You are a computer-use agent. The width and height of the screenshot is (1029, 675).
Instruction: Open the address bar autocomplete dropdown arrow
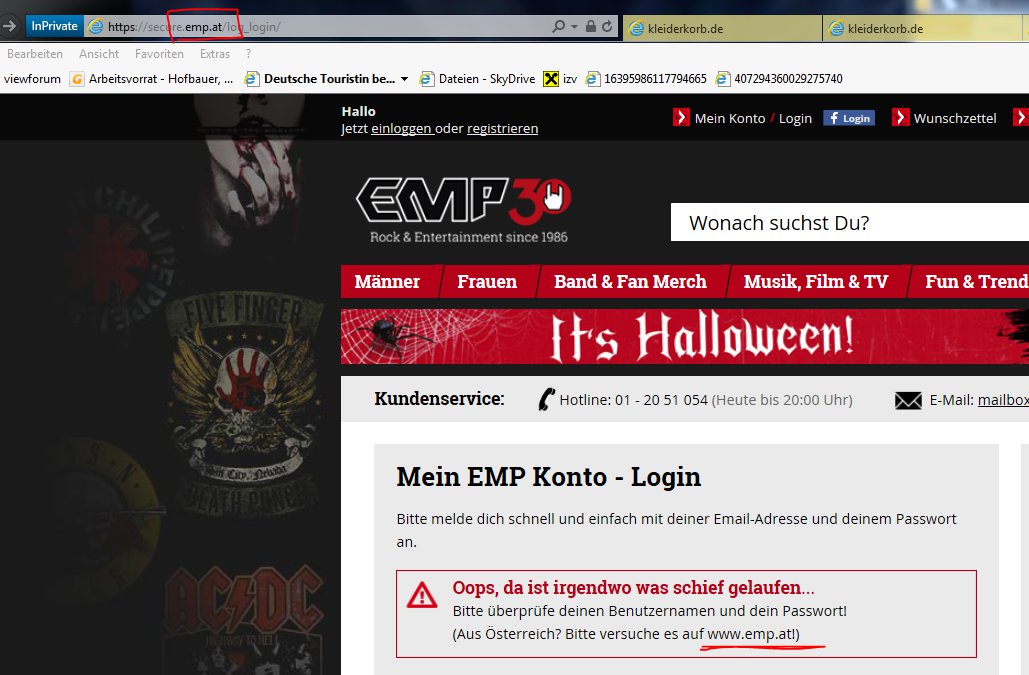point(574,27)
